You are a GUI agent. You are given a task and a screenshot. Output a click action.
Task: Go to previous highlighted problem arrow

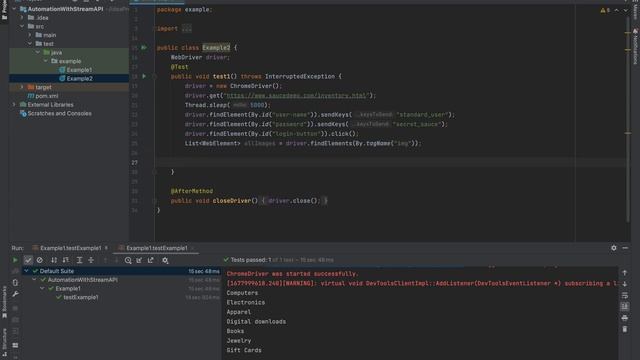(616, 10)
